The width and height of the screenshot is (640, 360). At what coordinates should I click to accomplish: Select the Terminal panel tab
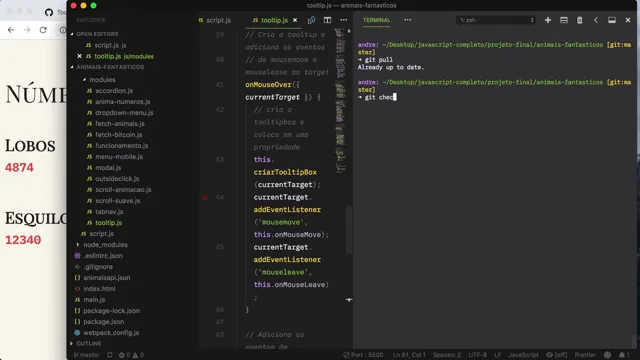pos(376,20)
